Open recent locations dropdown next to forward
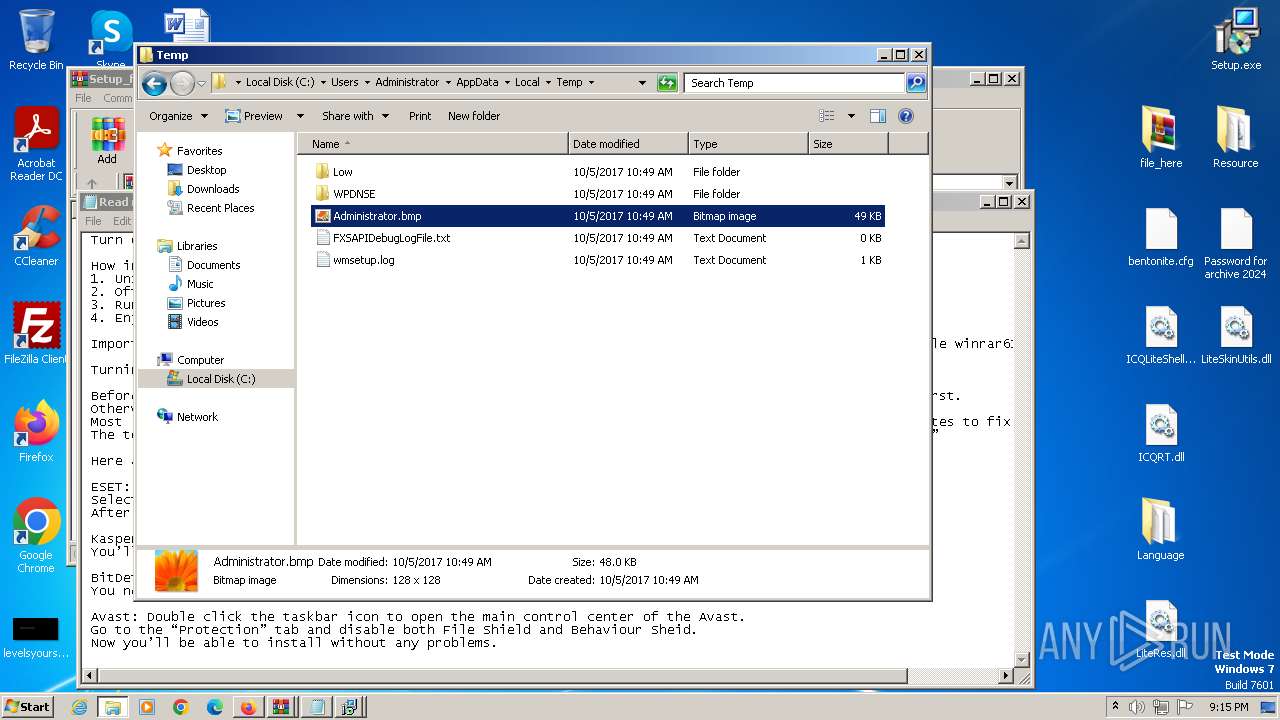The width and height of the screenshot is (1280, 720). pyautogui.click(x=202, y=83)
